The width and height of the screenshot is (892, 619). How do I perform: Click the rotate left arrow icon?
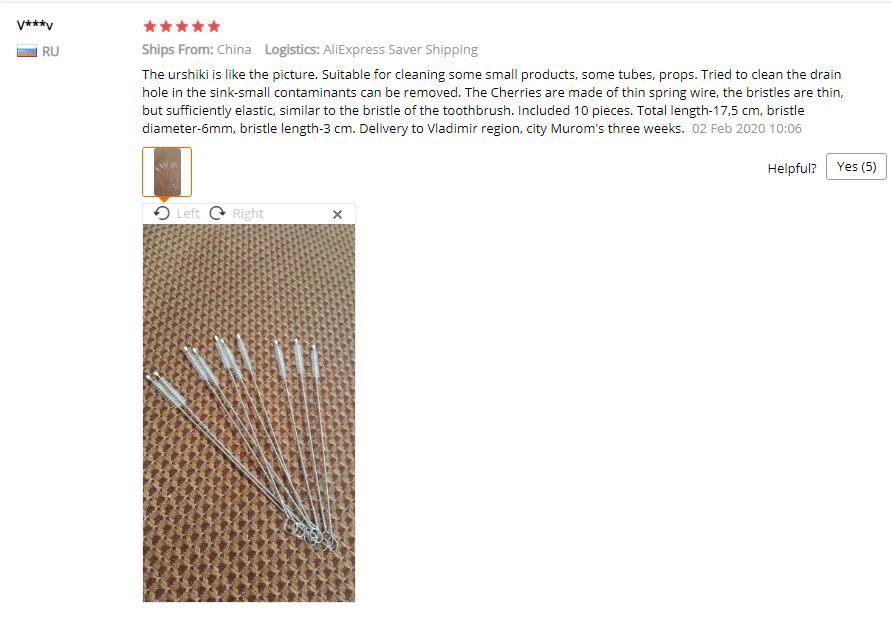[162, 213]
